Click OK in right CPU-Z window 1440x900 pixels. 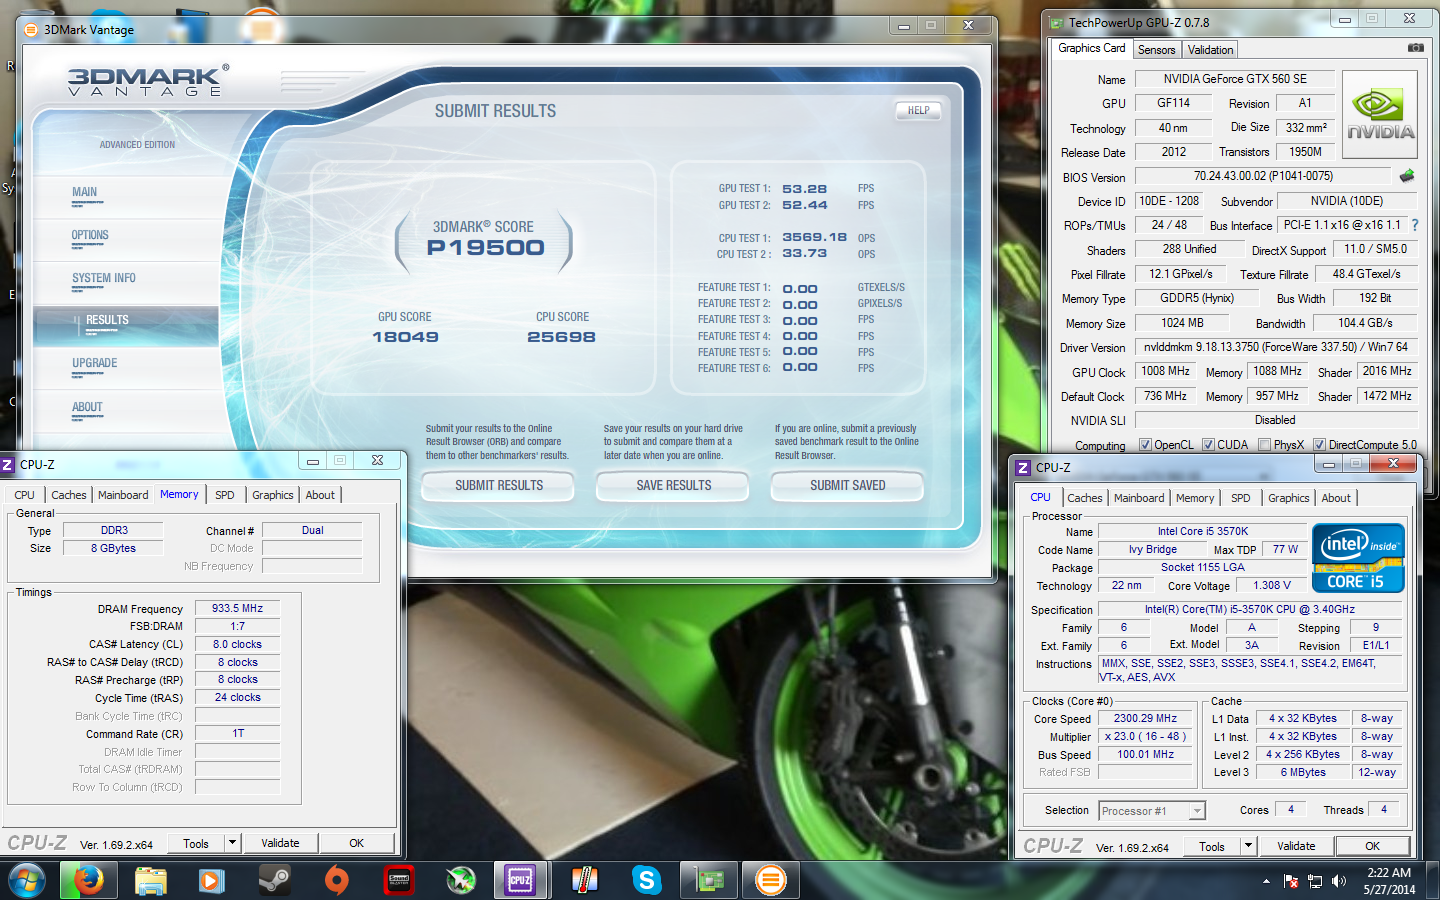point(1372,846)
